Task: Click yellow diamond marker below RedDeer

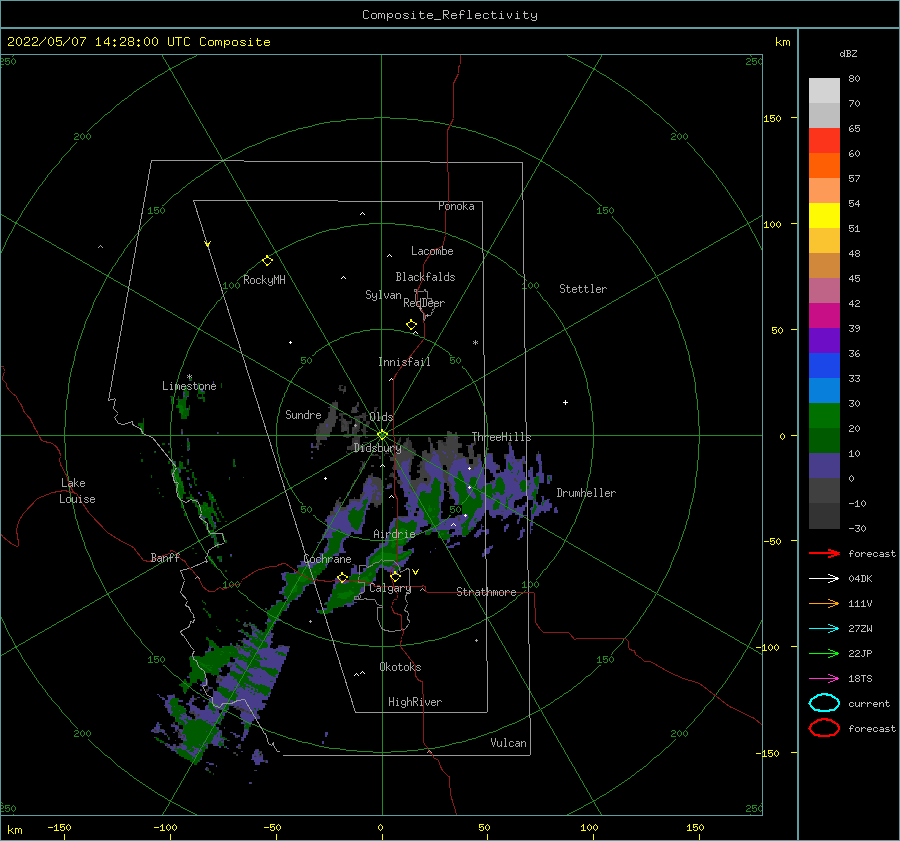Action: click(x=412, y=325)
